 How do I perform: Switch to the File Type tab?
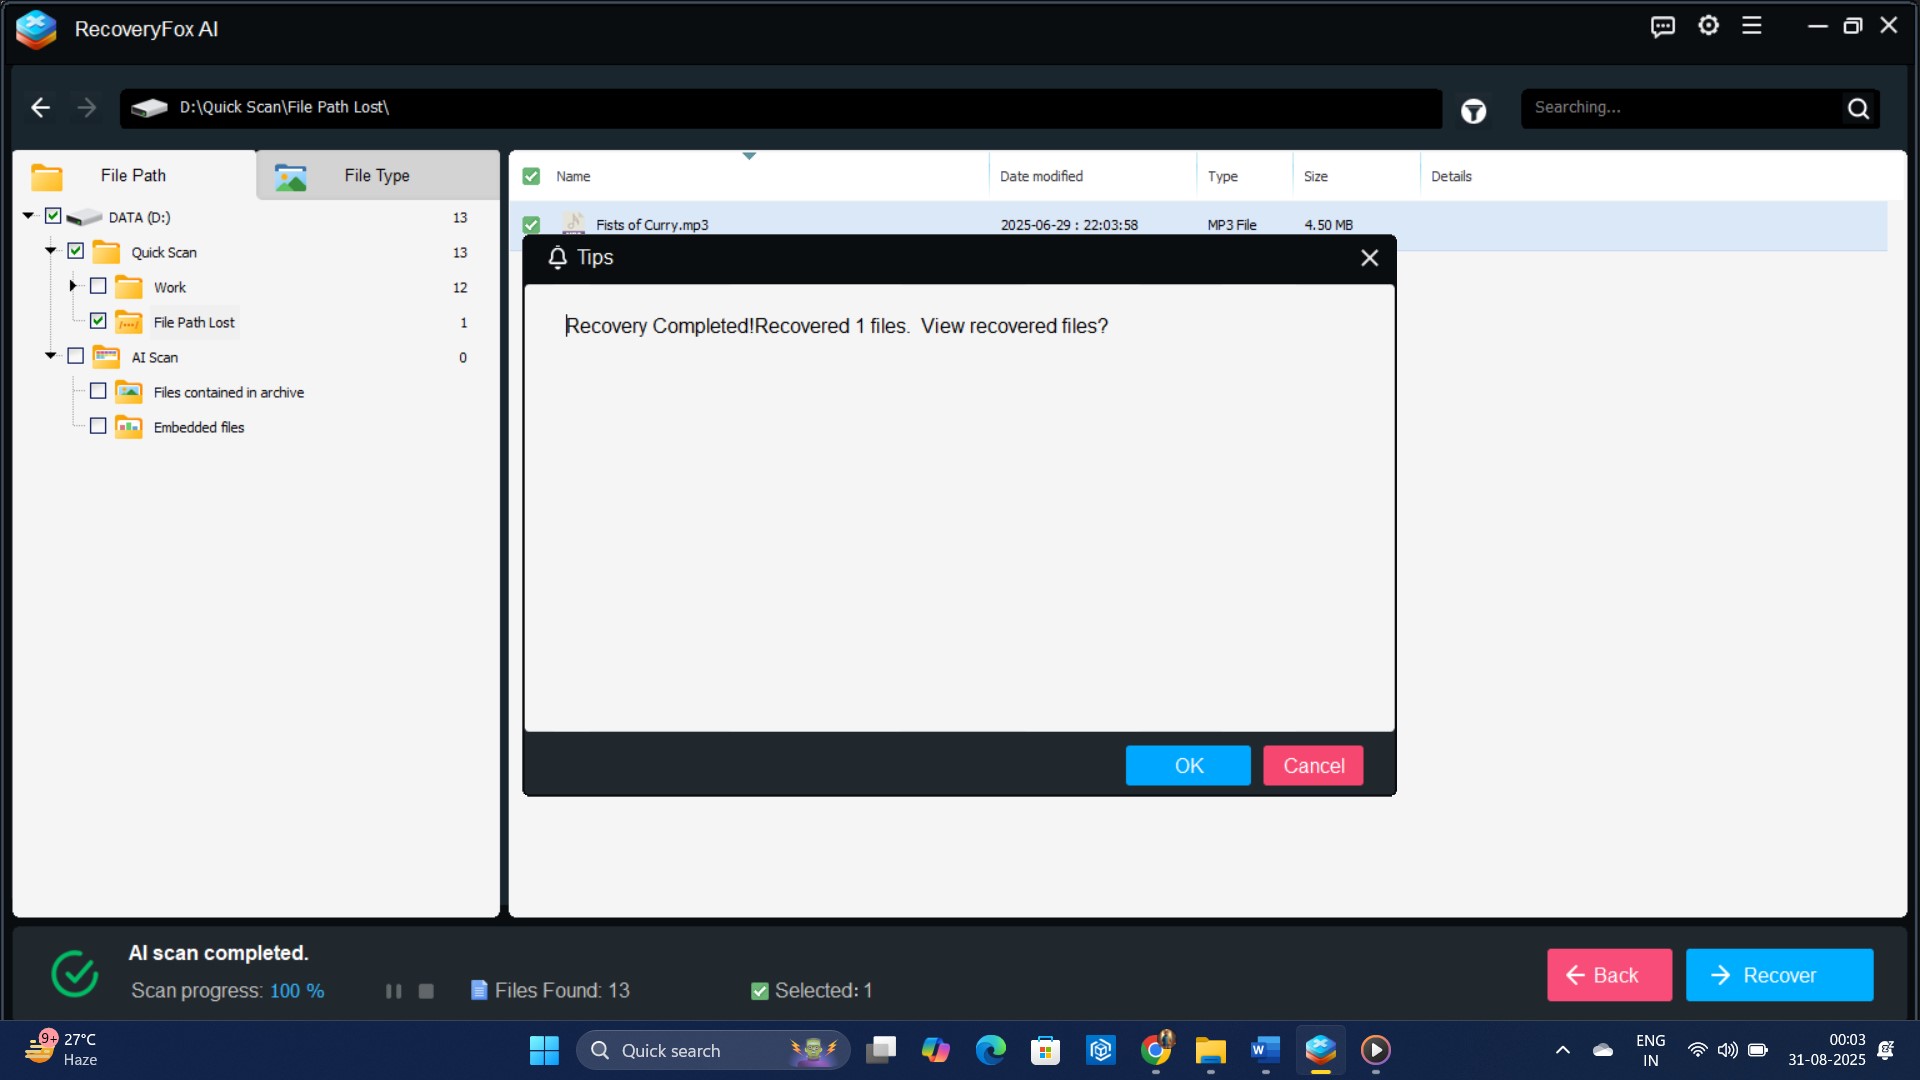[x=377, y=176]
